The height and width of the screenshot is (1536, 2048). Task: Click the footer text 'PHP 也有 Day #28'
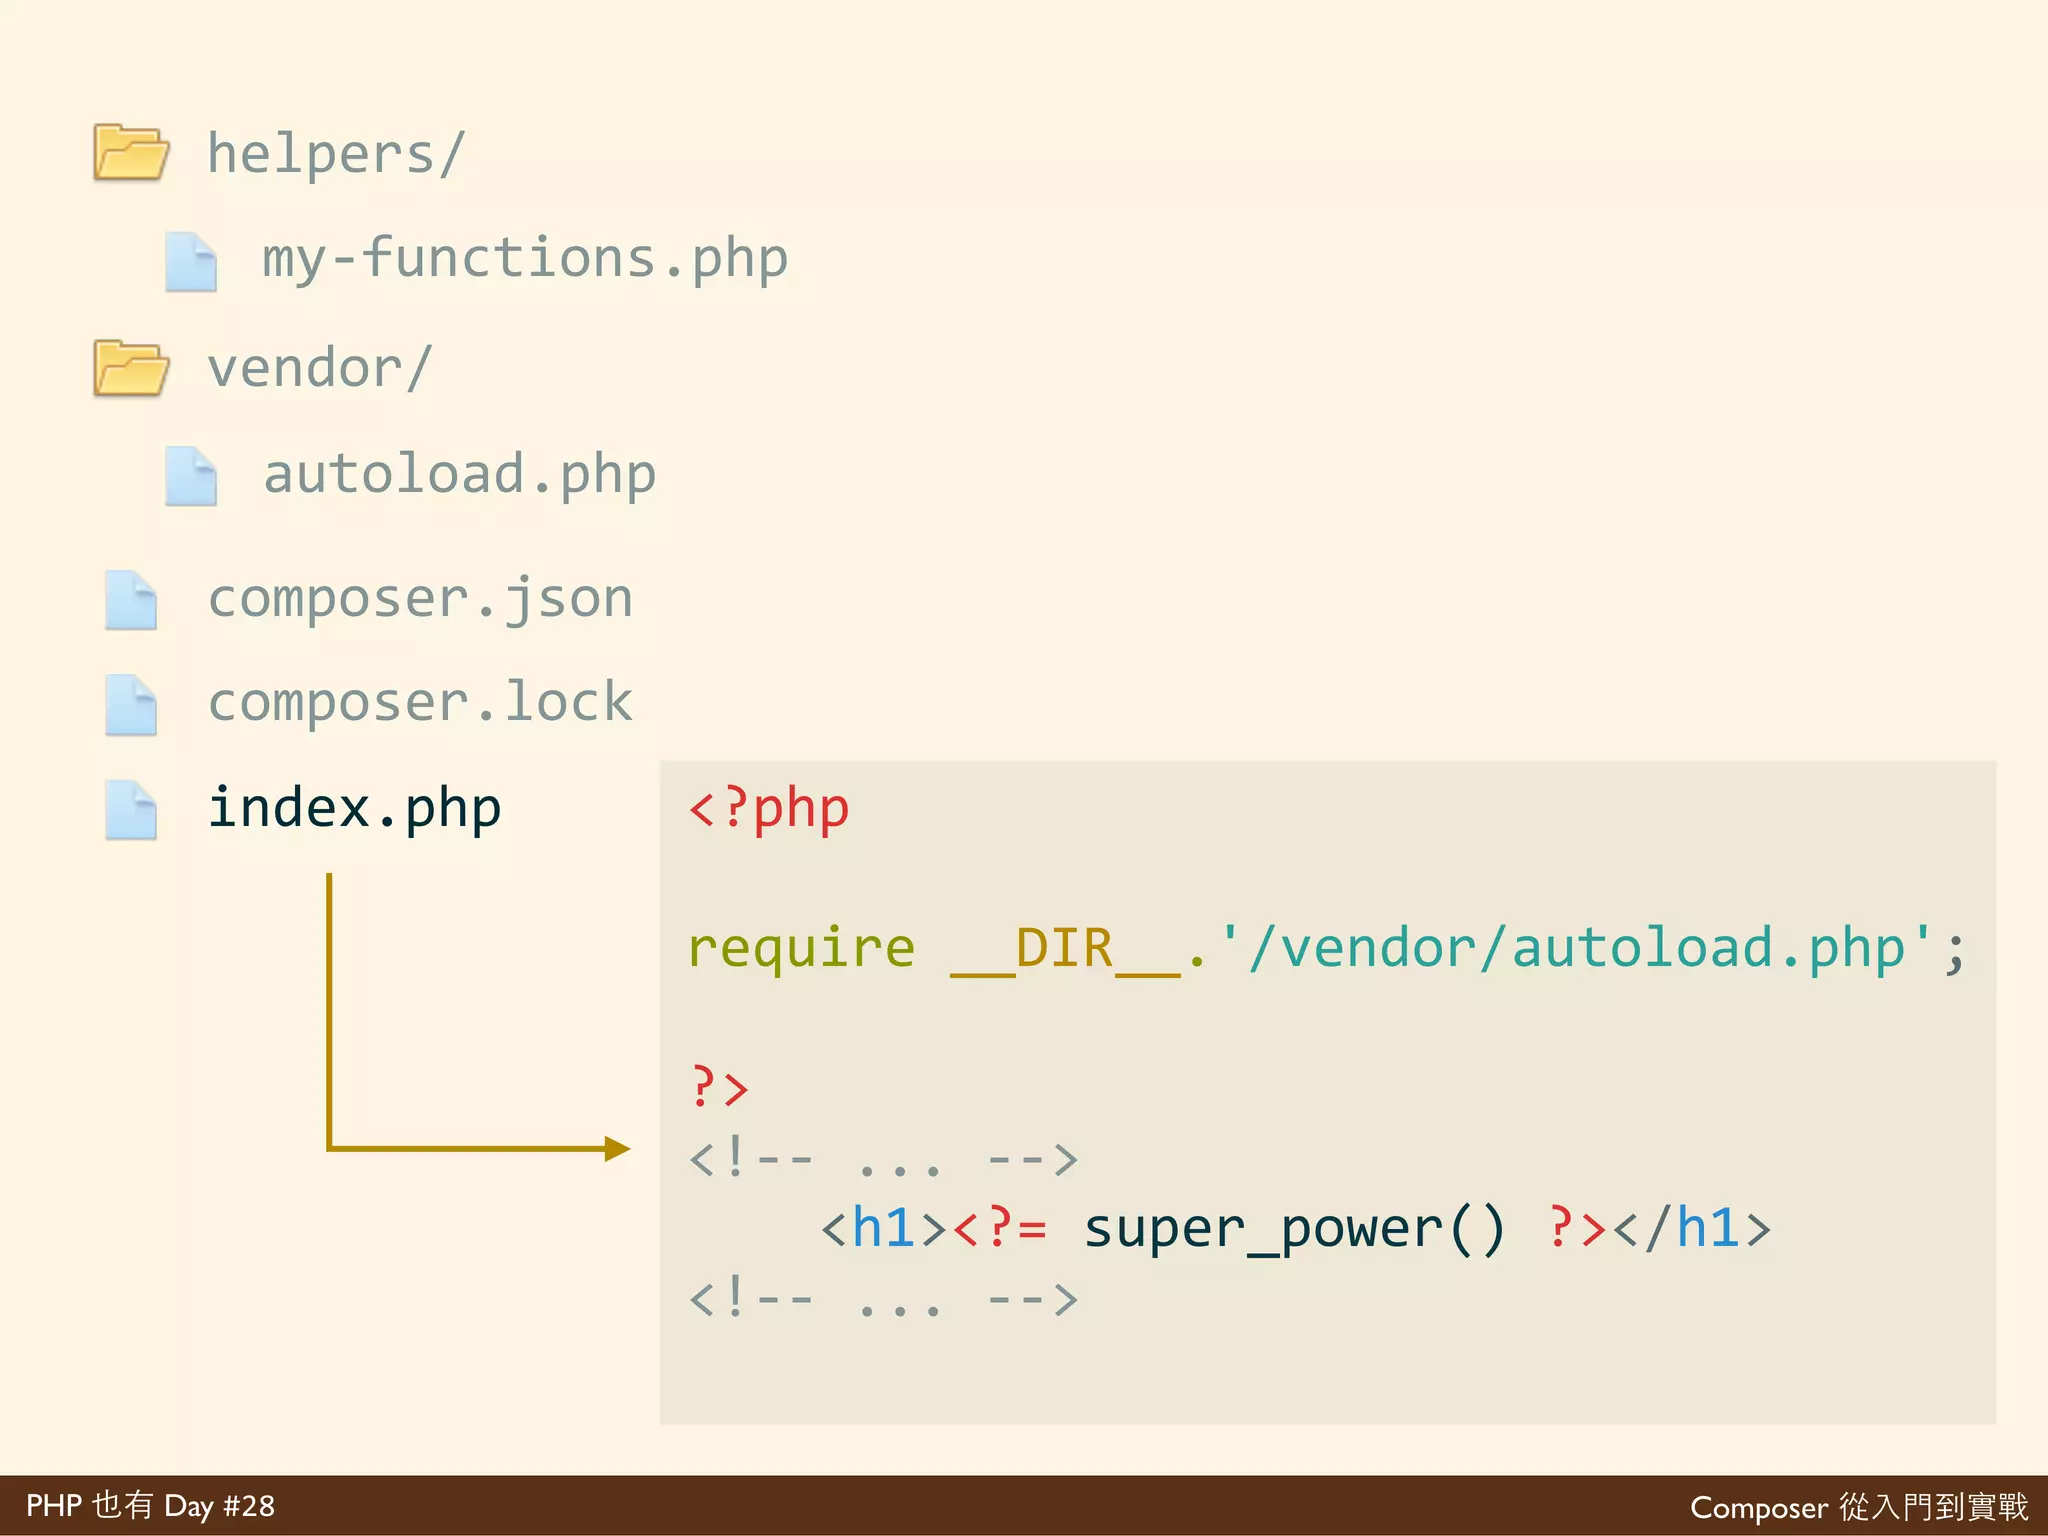click(150, 1506)
